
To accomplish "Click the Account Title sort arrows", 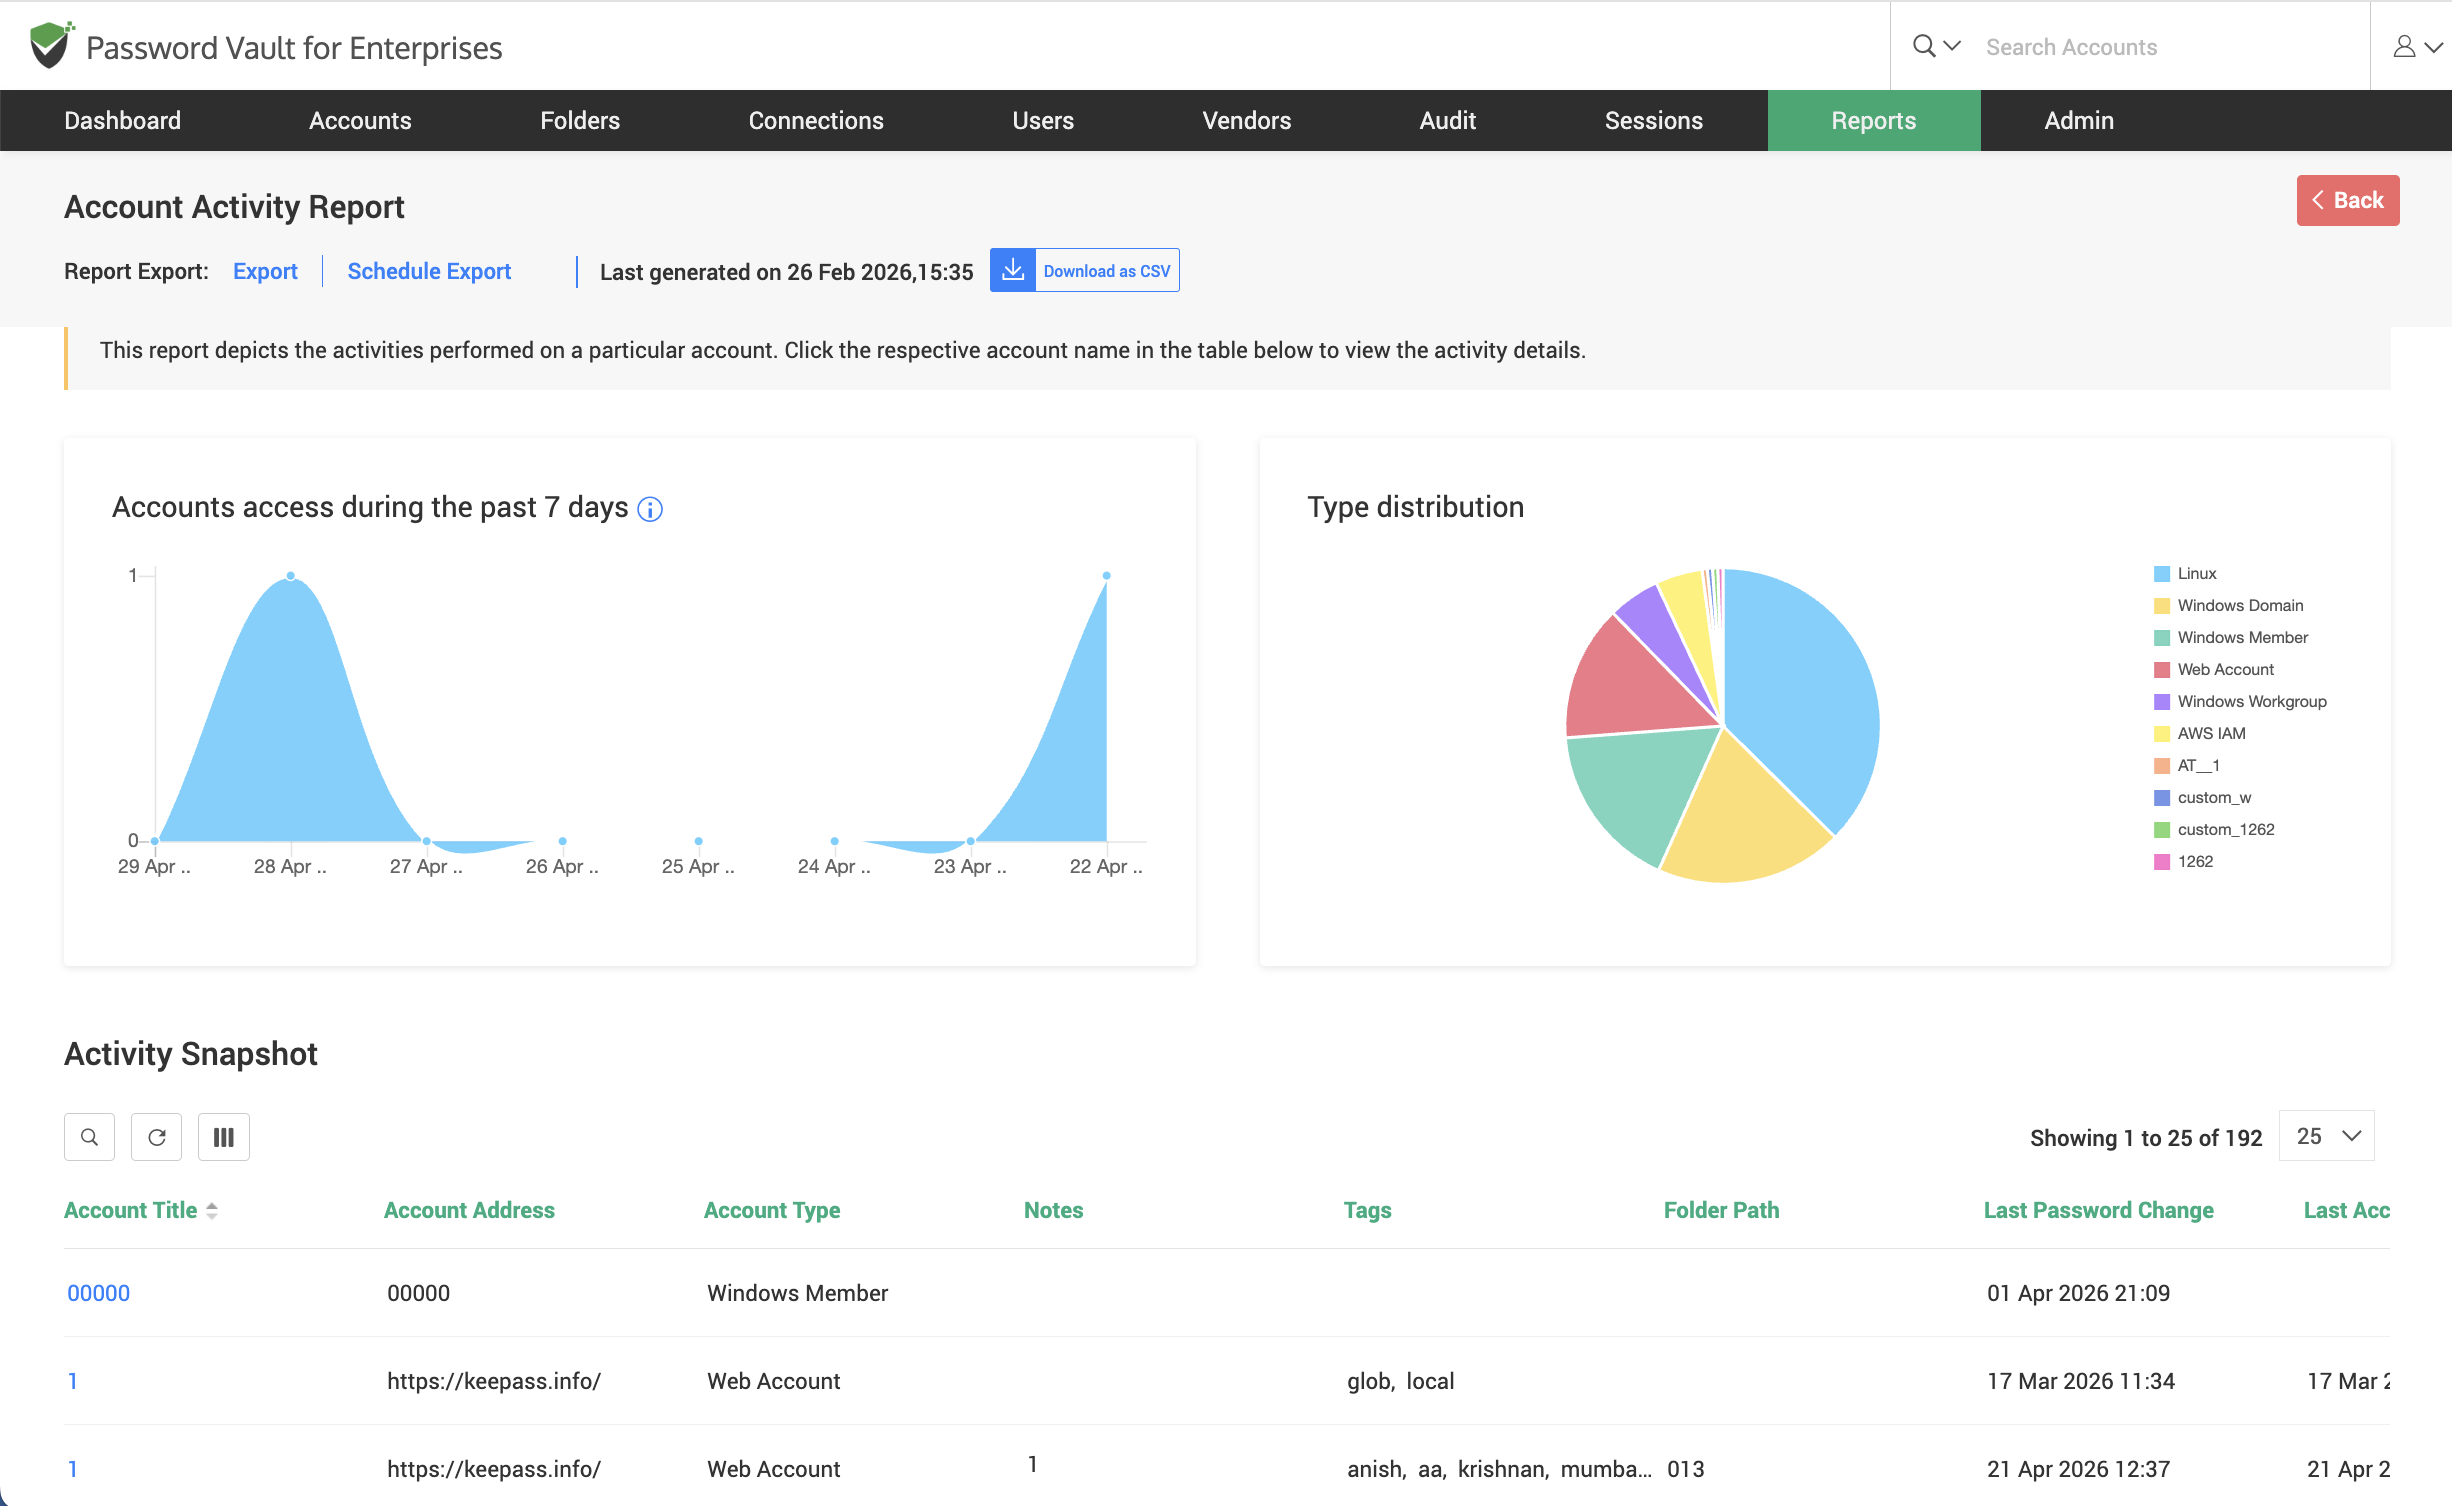I will point(212,1211).
